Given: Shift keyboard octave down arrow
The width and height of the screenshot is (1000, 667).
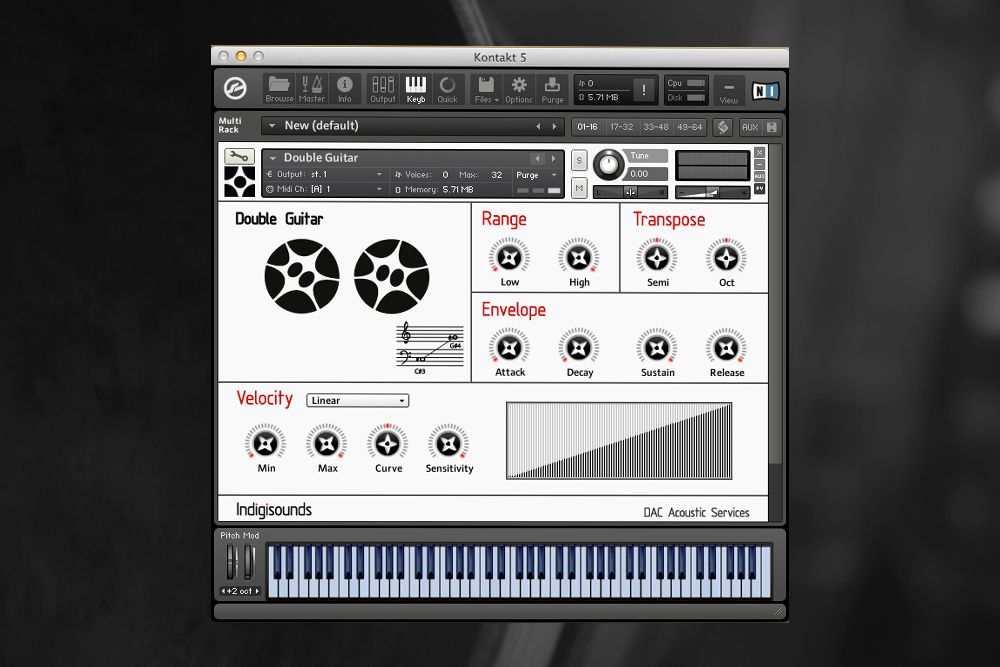Looking at the screenshot, I should coord(223,591).
